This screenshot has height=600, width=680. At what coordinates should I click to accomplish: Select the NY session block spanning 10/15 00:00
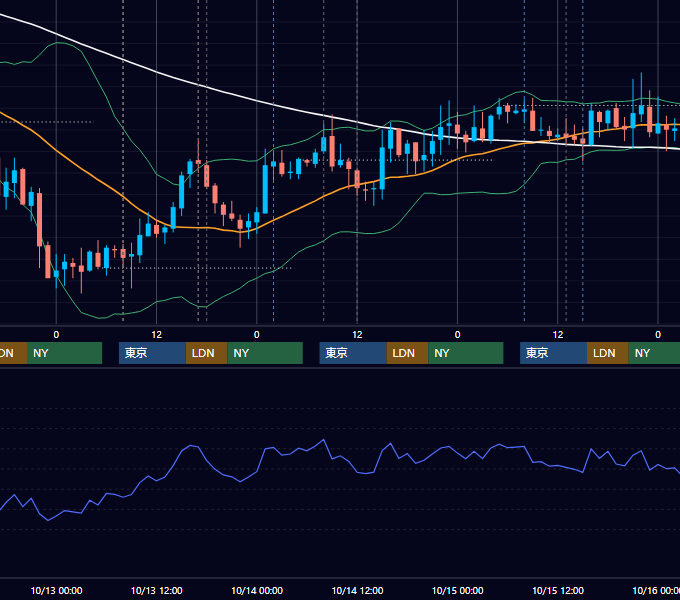pyautogui.click(x=466, y=353)
